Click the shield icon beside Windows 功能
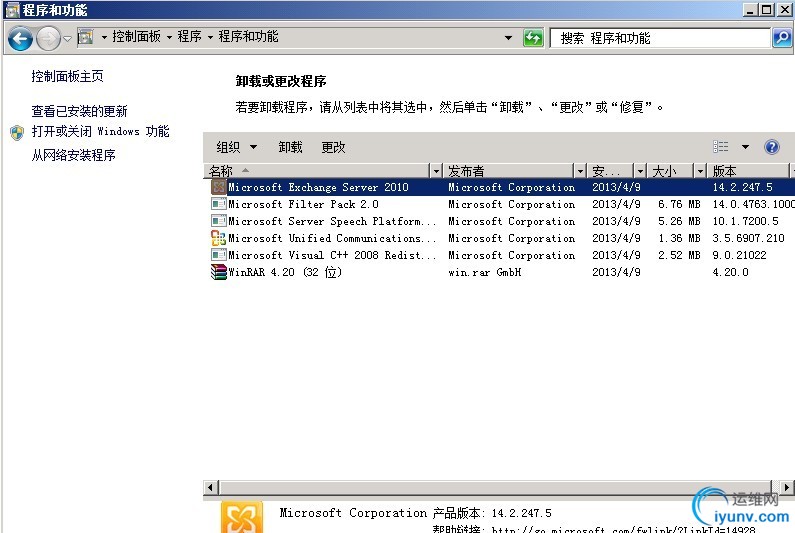The image size is (795, 533). point(17,133)
